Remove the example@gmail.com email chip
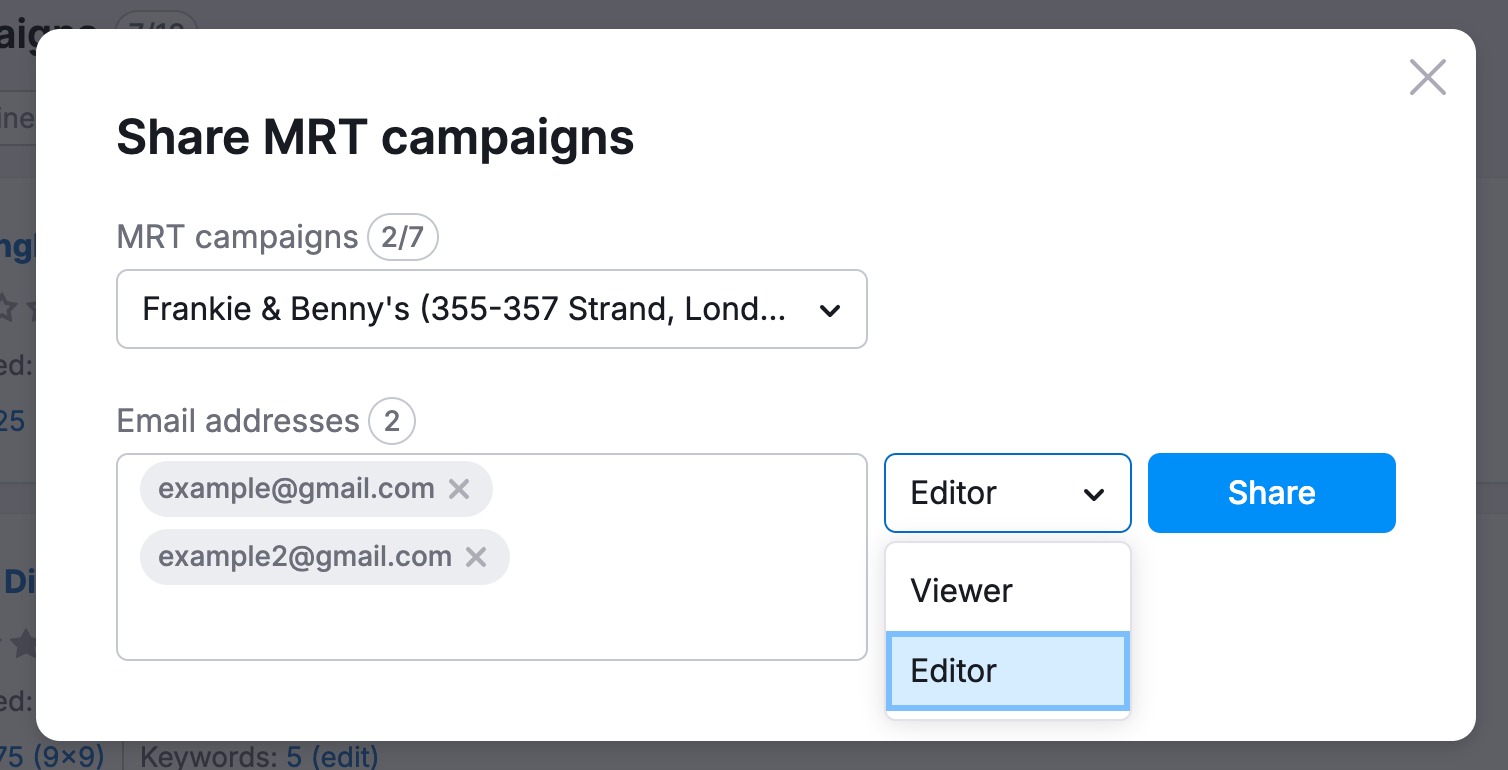1508x770 pixels. tap(459, 489)
